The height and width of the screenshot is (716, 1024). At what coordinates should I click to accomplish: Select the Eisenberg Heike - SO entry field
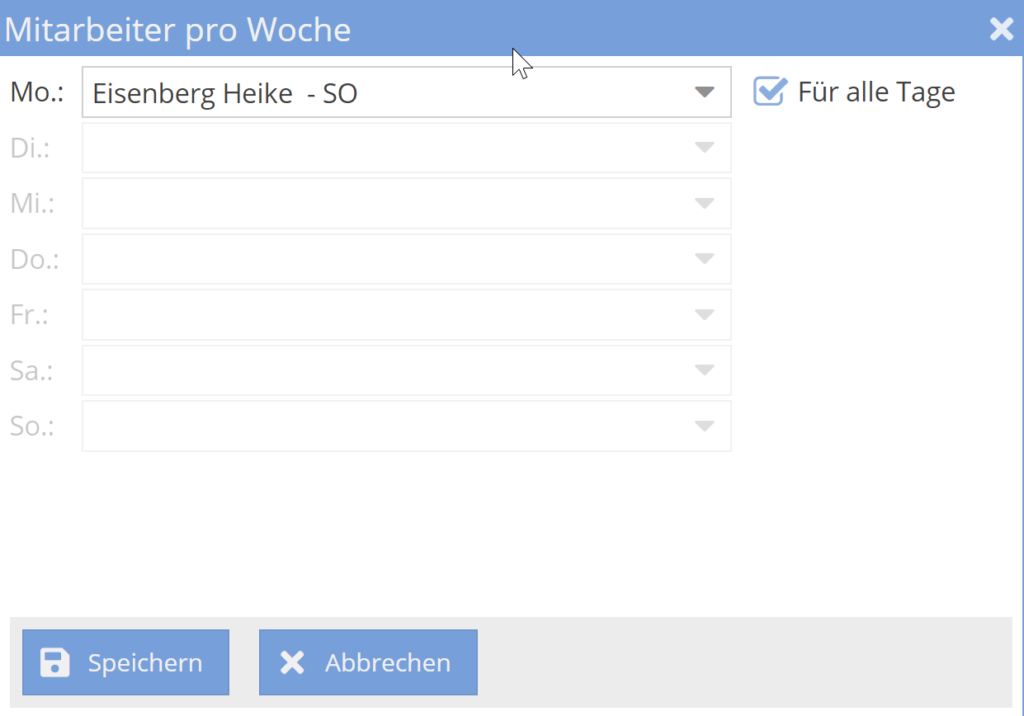pyautogui.click(x=400, y=91)
